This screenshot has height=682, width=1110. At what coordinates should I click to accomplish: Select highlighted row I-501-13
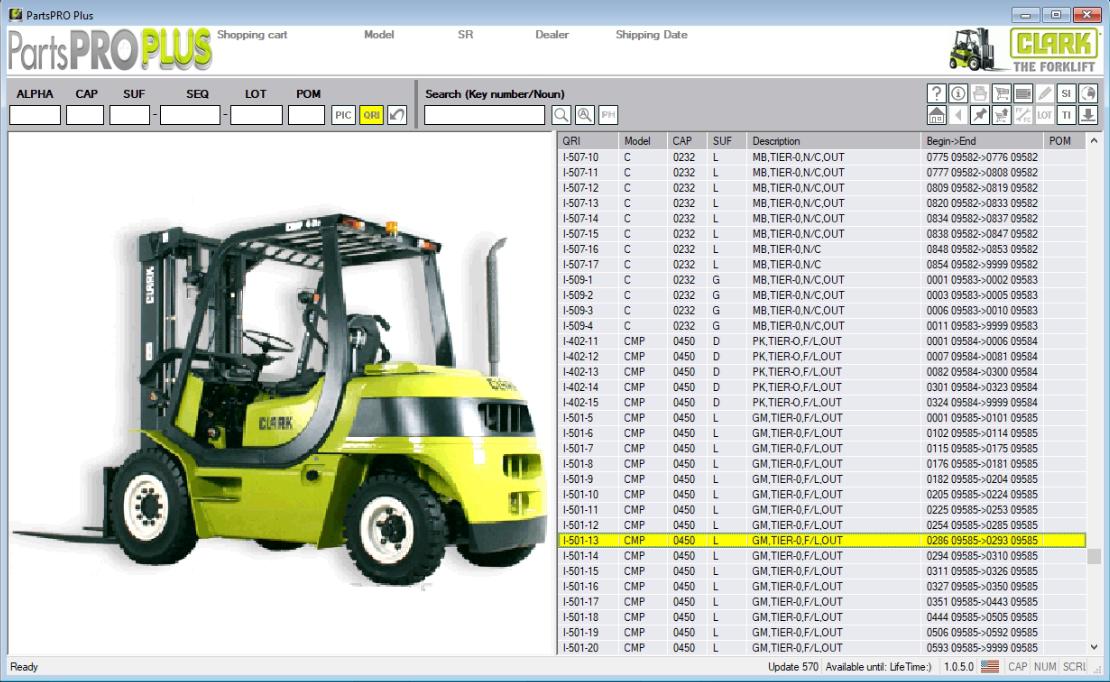click(x=821, y=540)
